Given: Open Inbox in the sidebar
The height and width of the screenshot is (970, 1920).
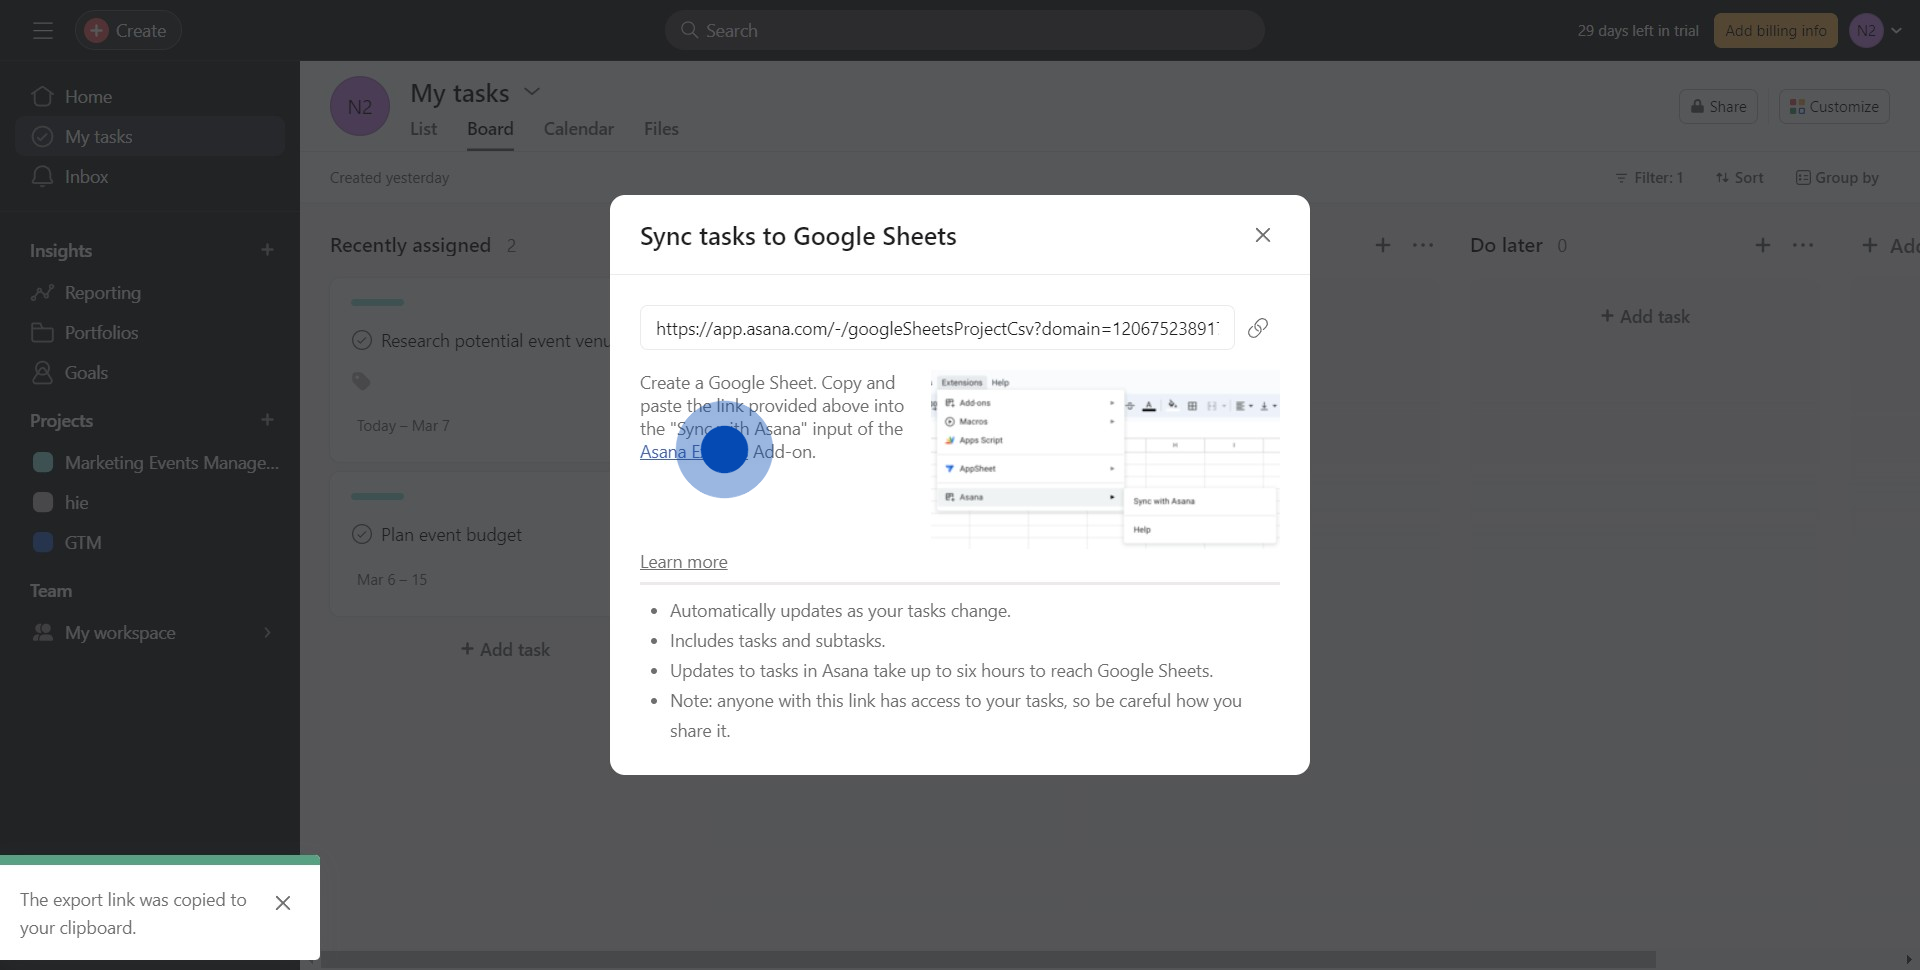Looking at the screenshot, I should pos(150,177).
